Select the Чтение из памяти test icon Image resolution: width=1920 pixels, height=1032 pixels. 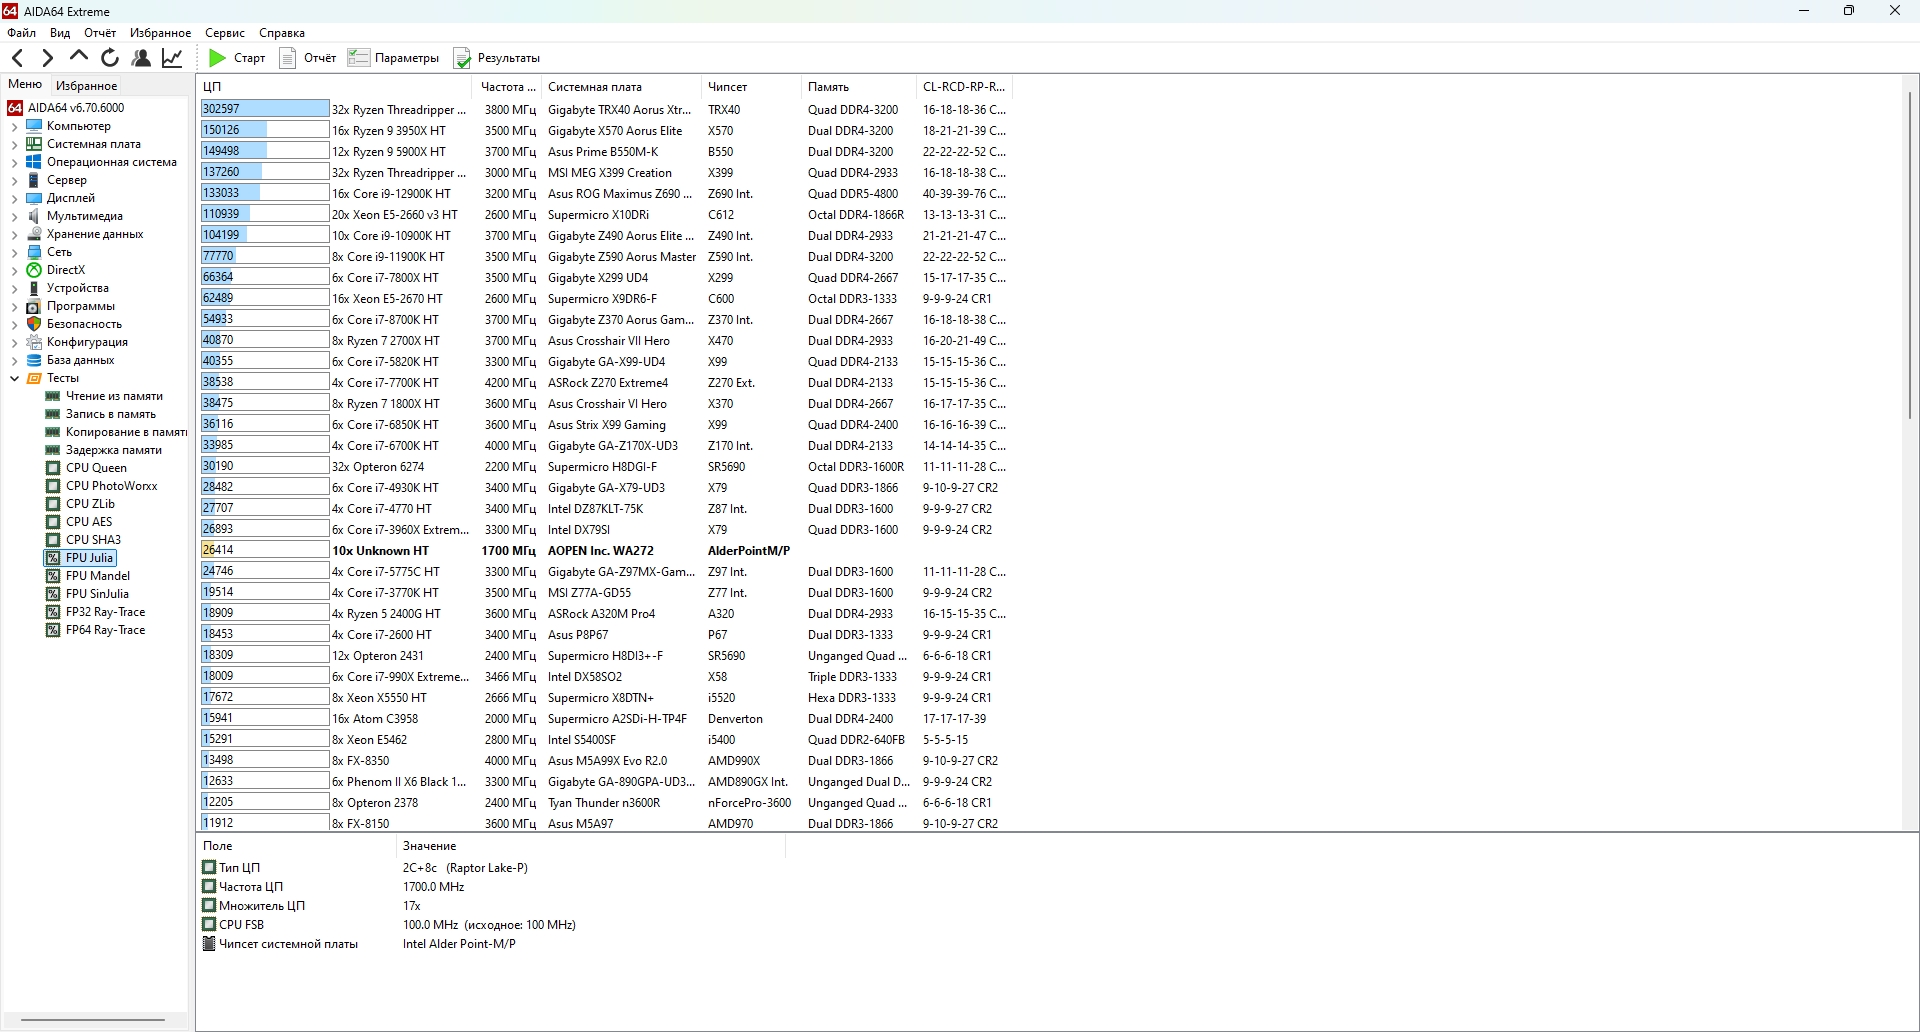point(53,396)
